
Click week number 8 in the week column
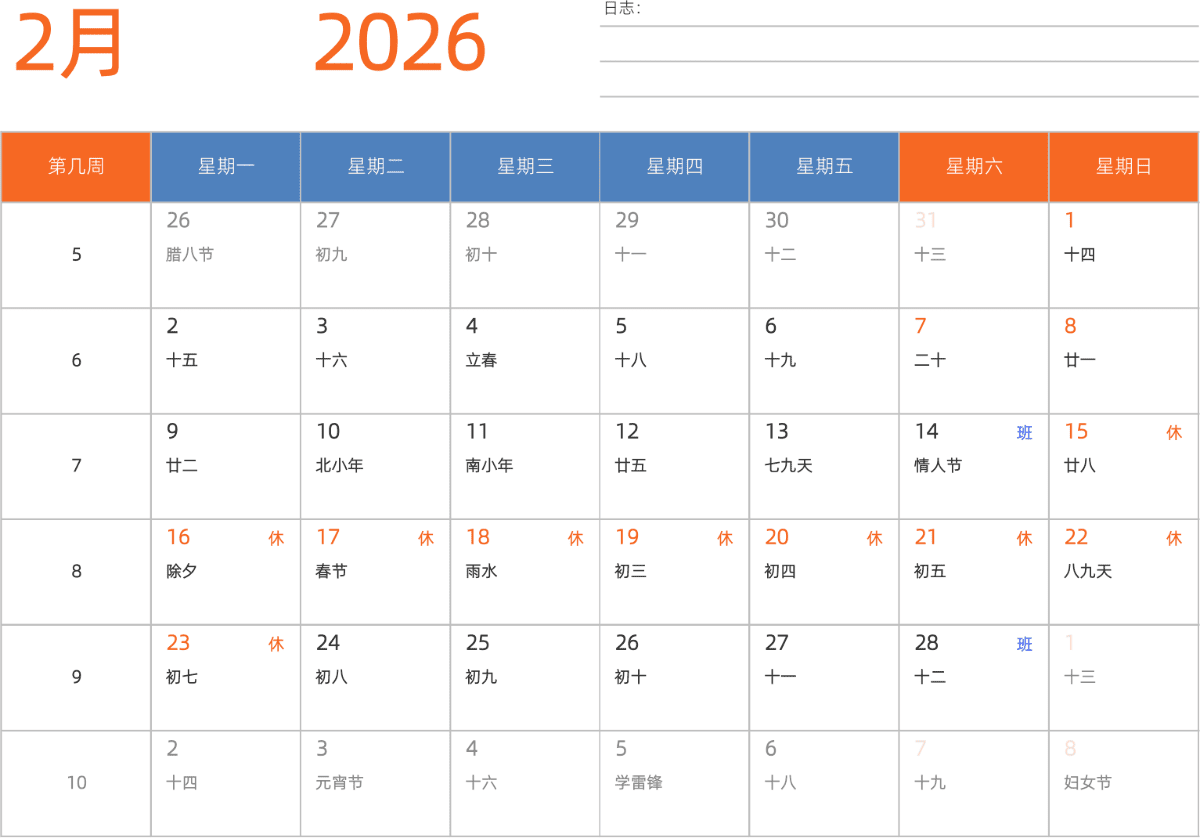(77, 572)
